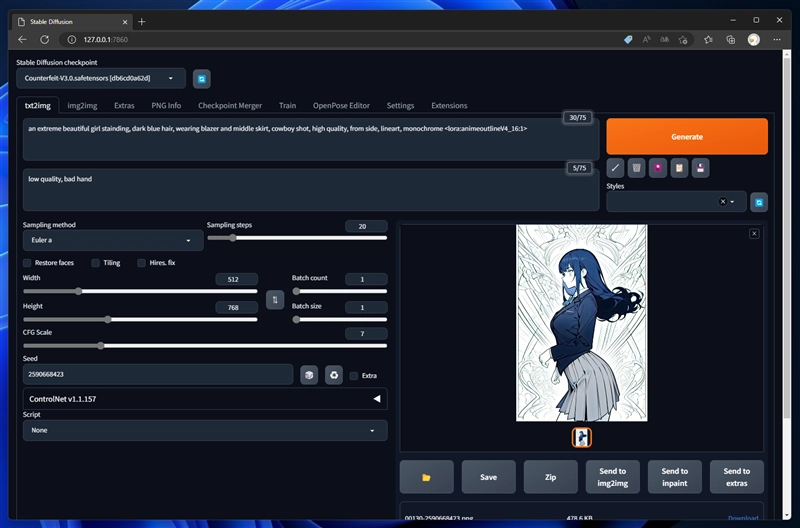Viewport: 800px width, 528px height.
Task: Reload the browser page
Action: click(x=44, y=39)
